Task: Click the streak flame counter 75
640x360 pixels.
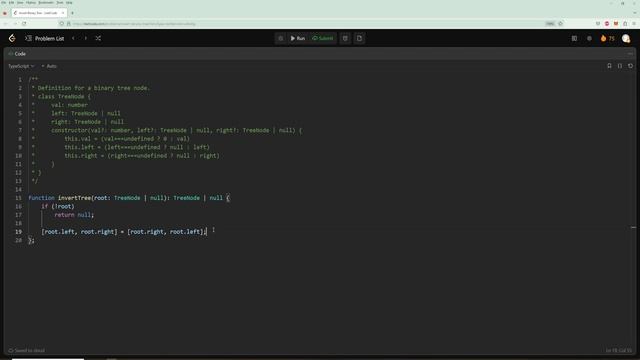Action: (607, 38)
